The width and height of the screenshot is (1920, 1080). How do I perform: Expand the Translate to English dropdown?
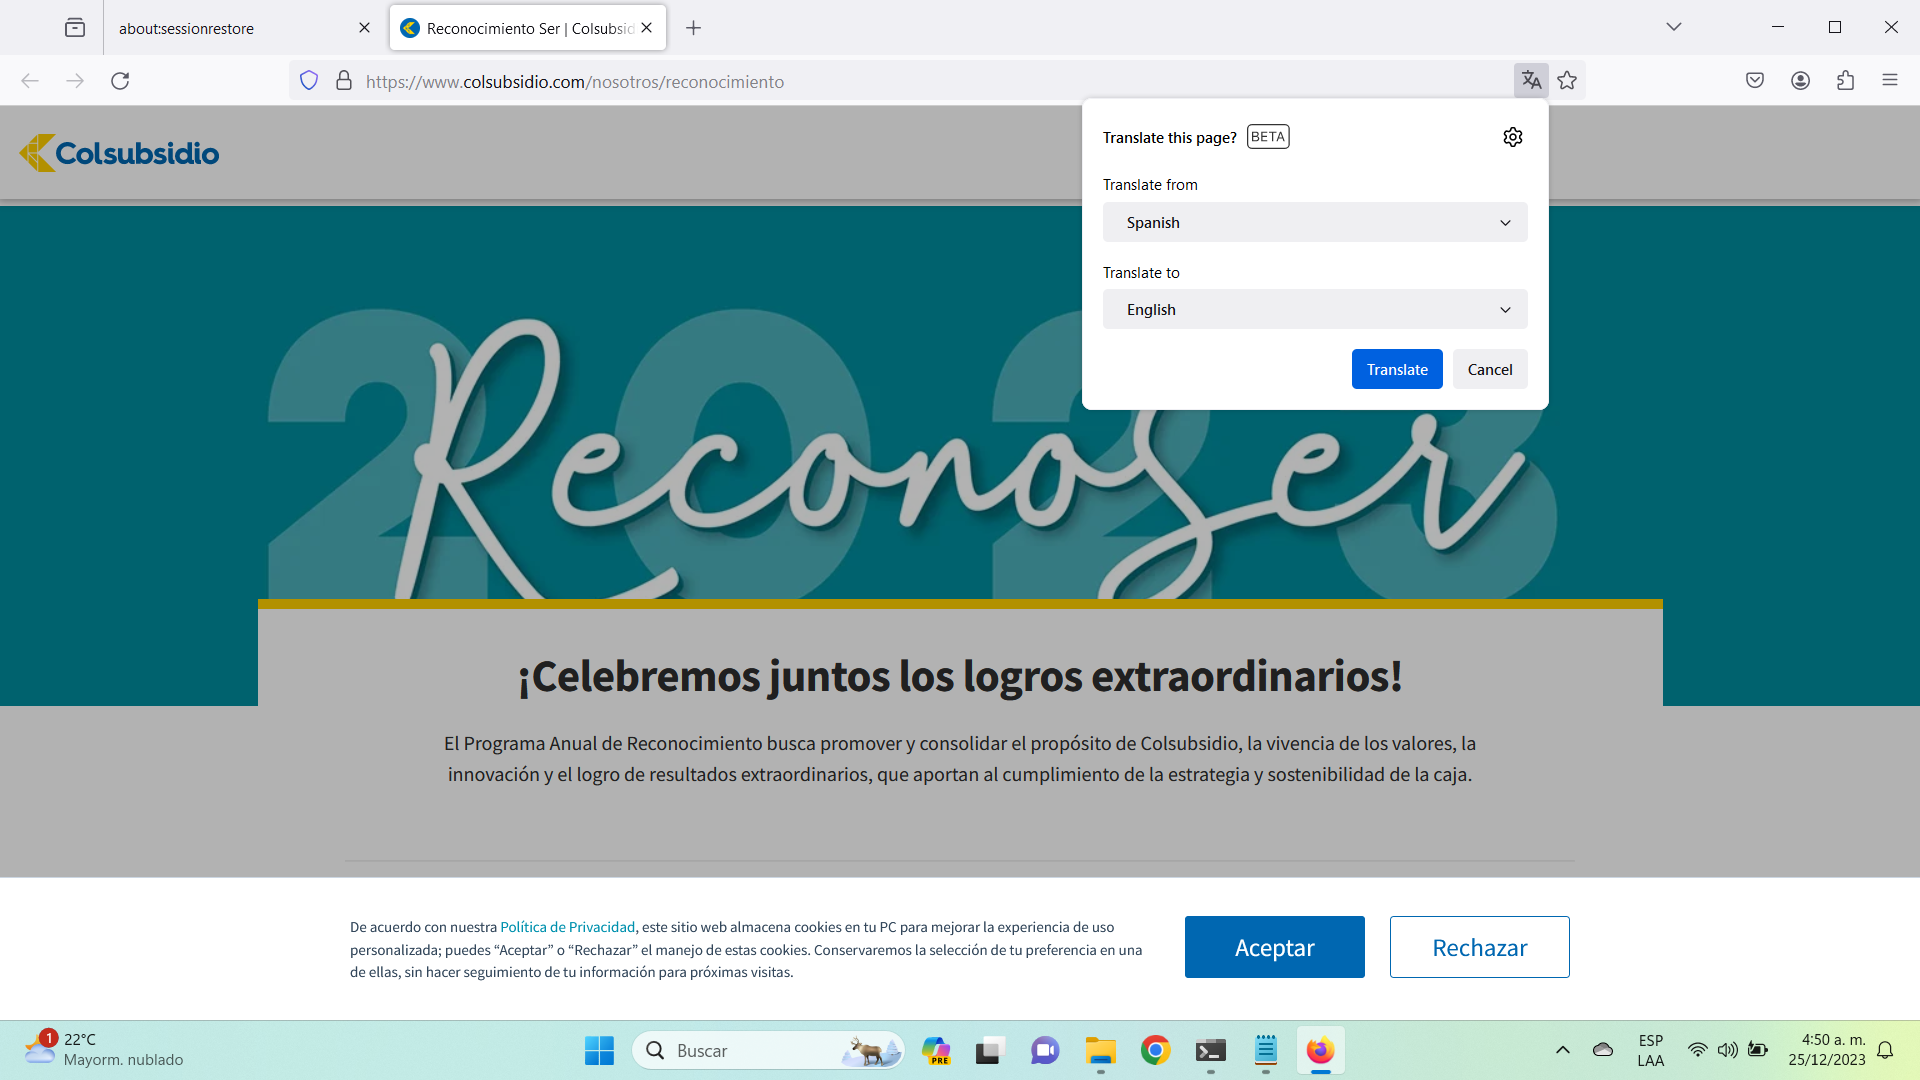click(1314, 310)
